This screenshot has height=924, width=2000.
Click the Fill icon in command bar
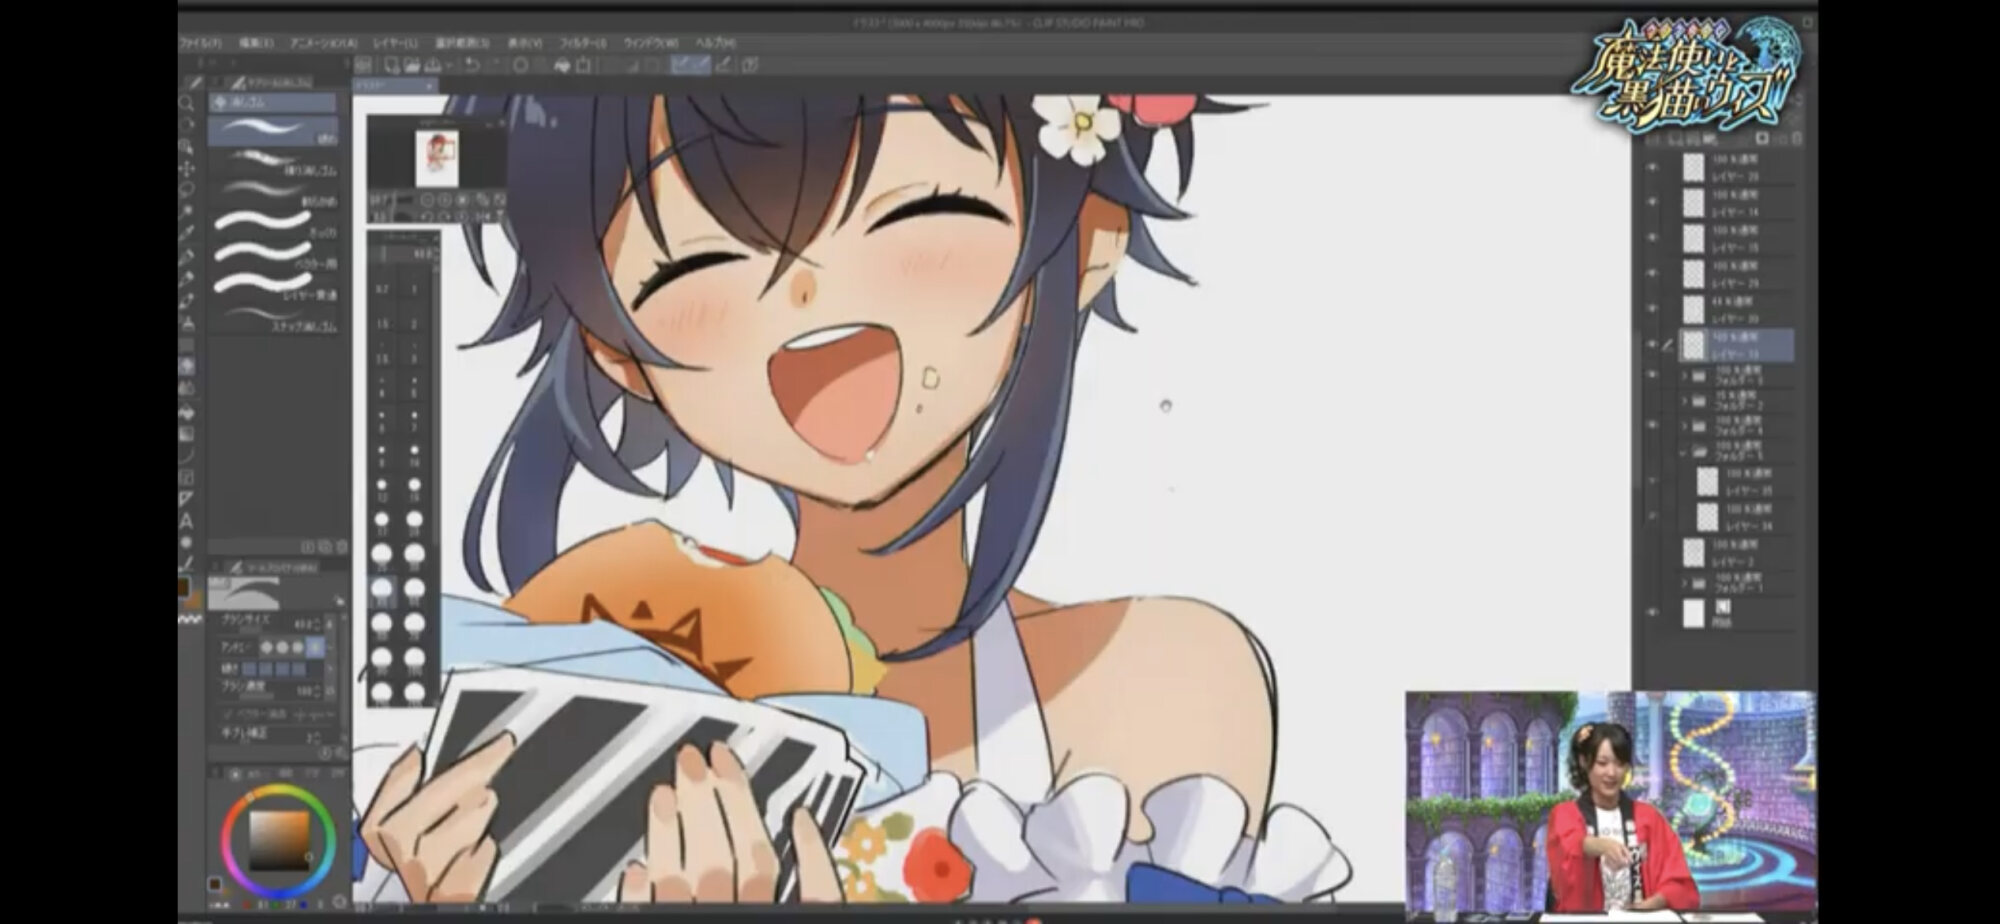pyautogui.click(x=562, y=65)
